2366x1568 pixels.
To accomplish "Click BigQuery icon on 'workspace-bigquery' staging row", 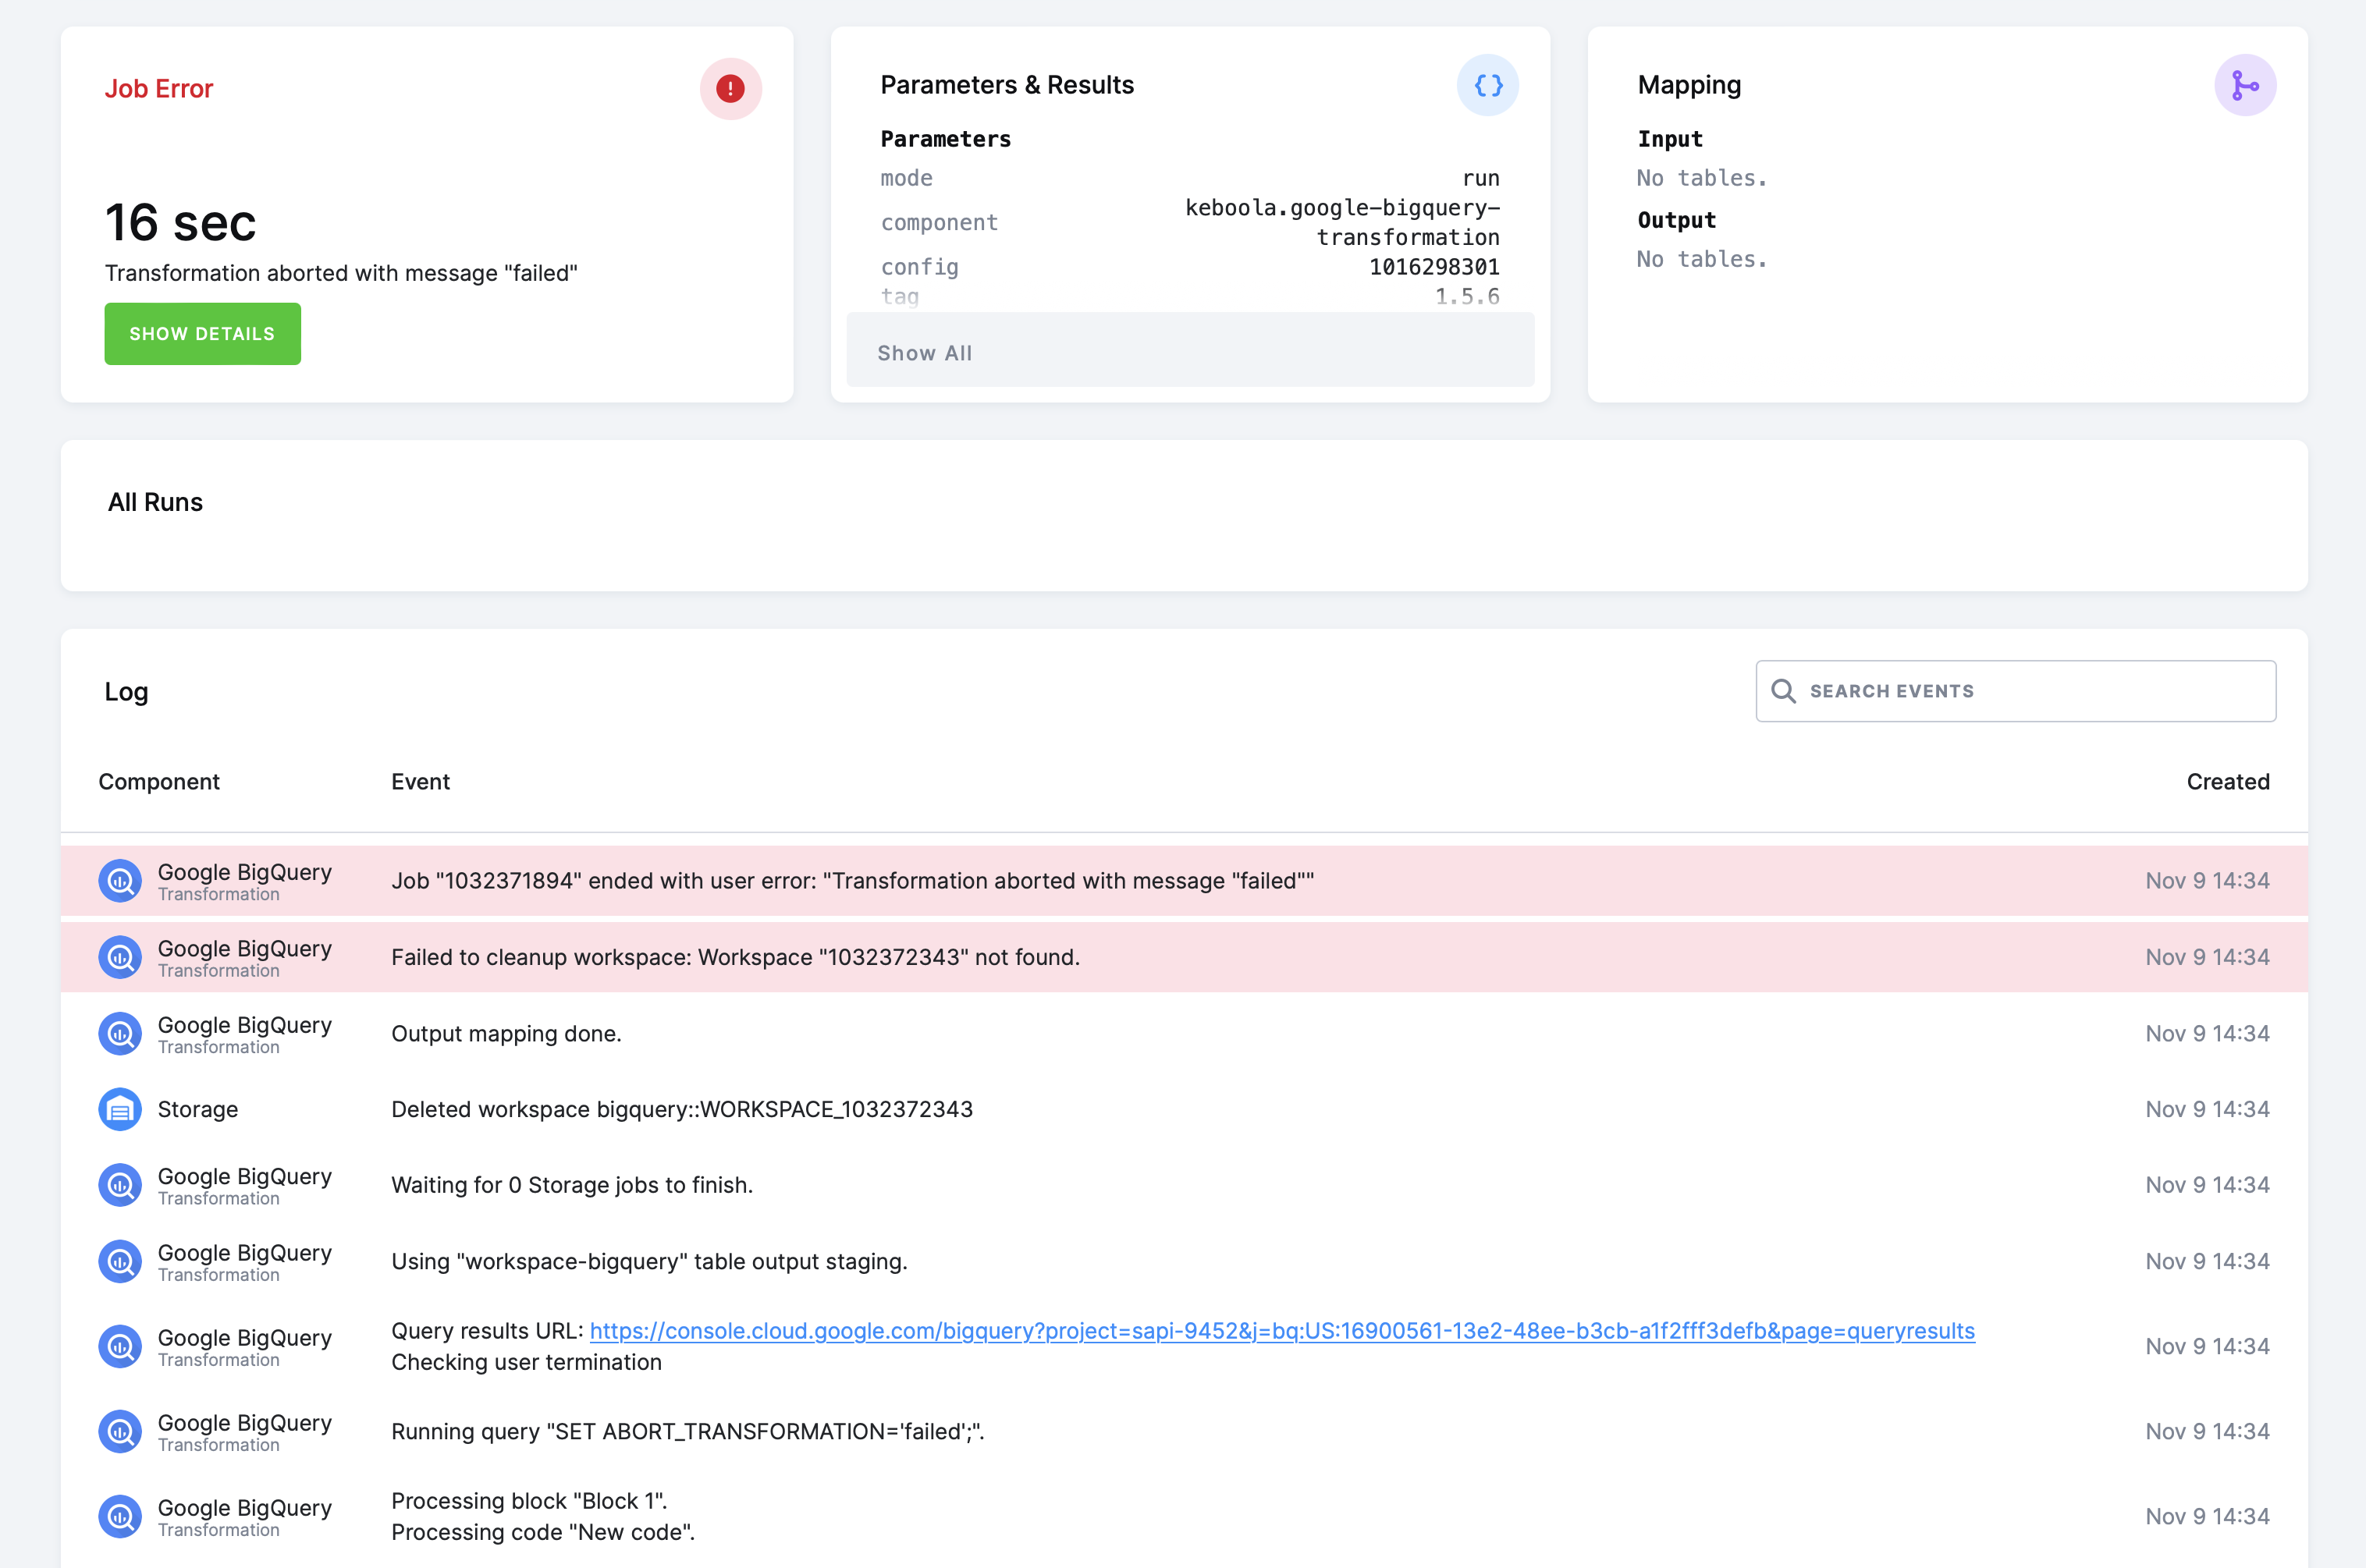I will (120, 1261).
